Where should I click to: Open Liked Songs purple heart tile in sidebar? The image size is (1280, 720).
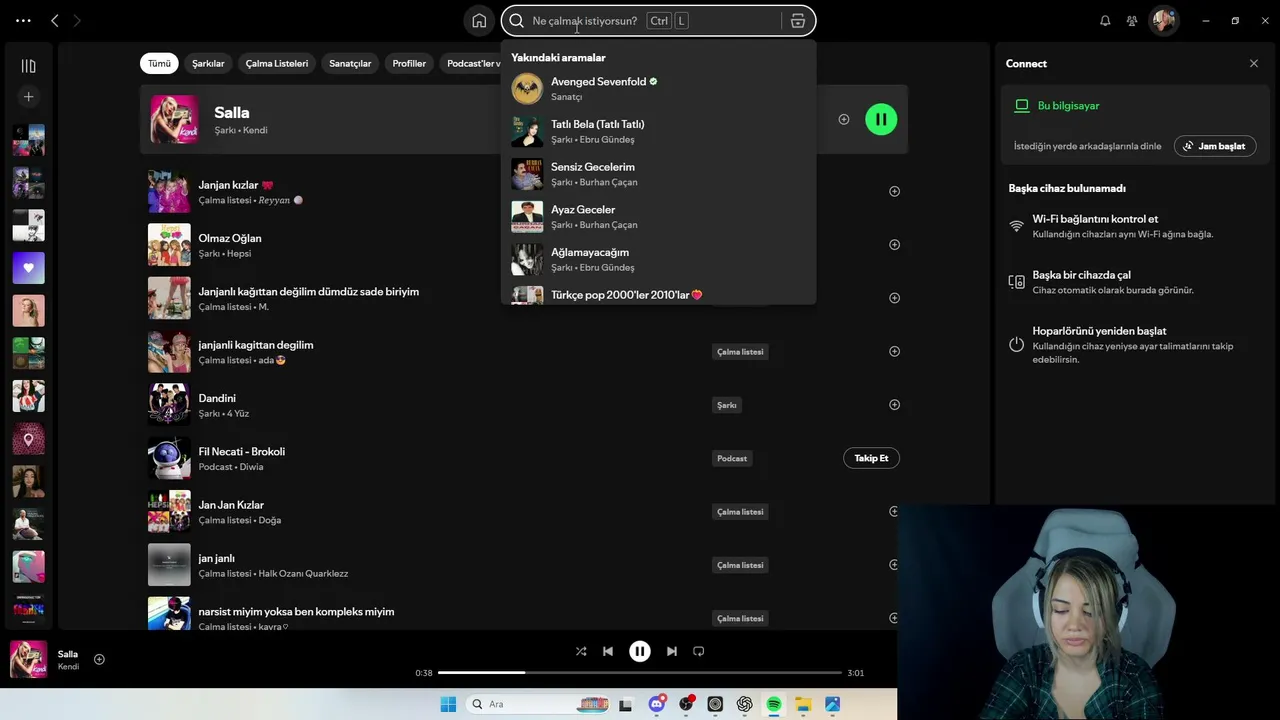tap(28, 268)
